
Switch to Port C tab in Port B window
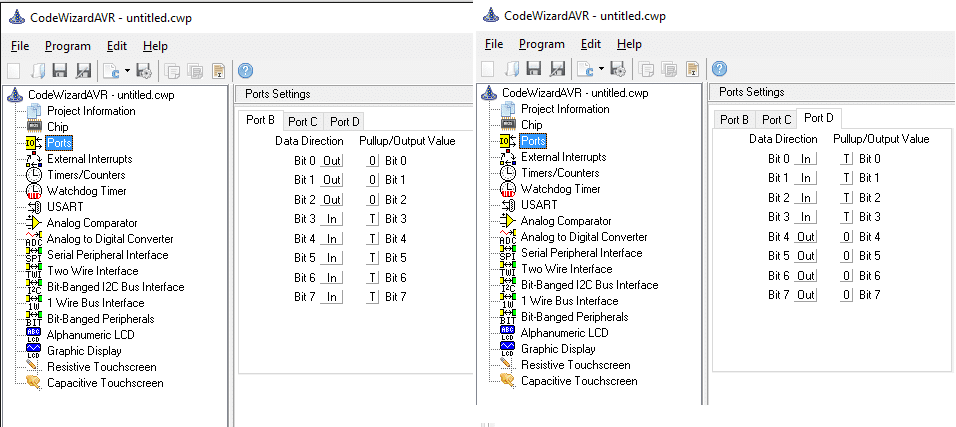[x=302, y=121]
